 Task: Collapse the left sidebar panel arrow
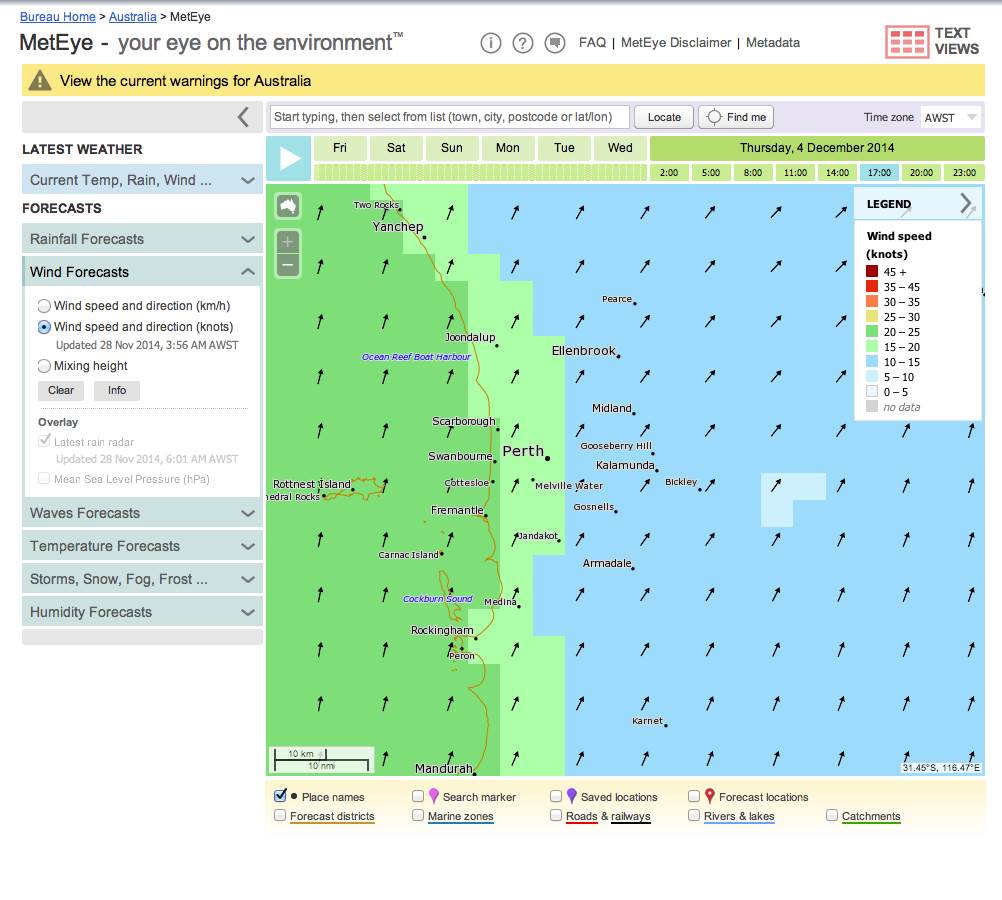tap(243, 117)
